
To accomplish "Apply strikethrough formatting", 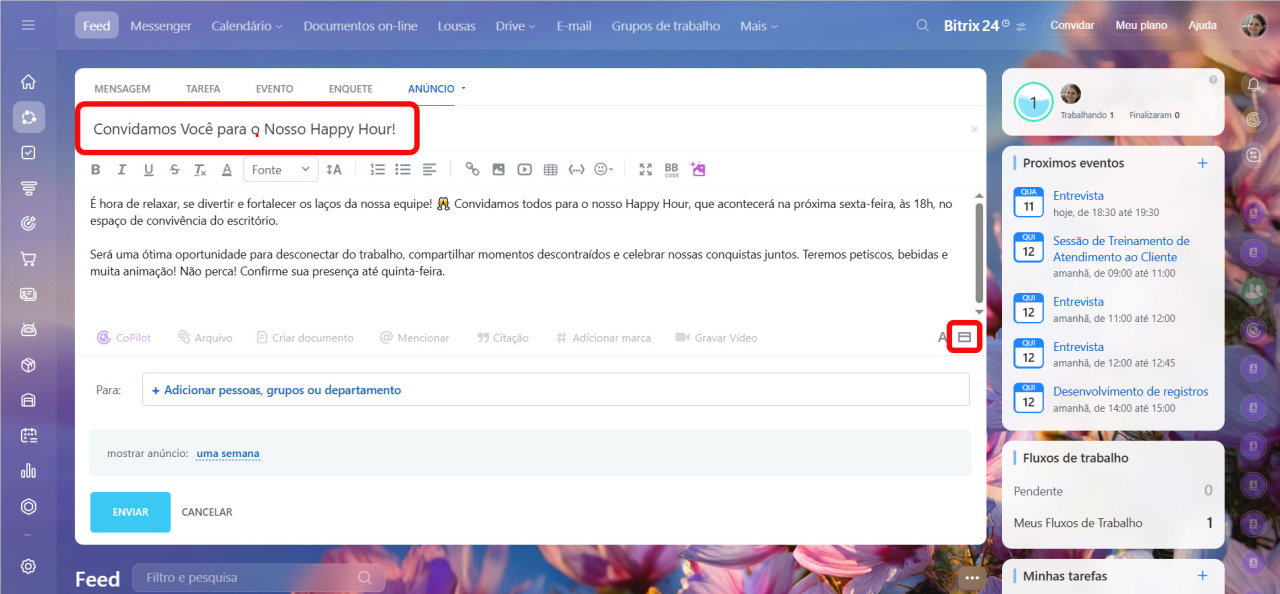I will (x=175, y=170).
